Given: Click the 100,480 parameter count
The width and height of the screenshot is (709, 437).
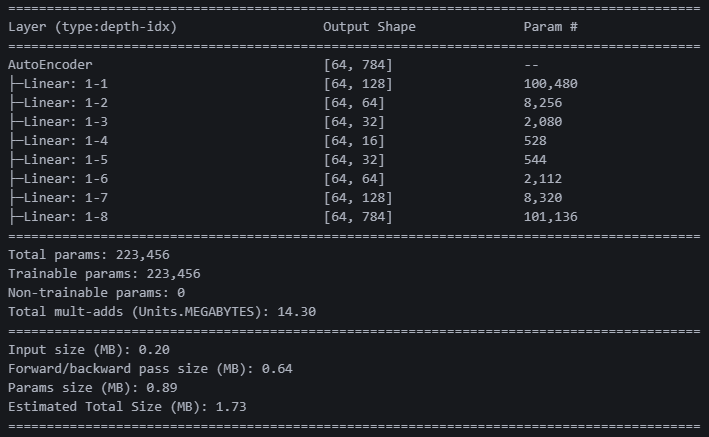Looking at the screenshot, I should pos(550,84).
